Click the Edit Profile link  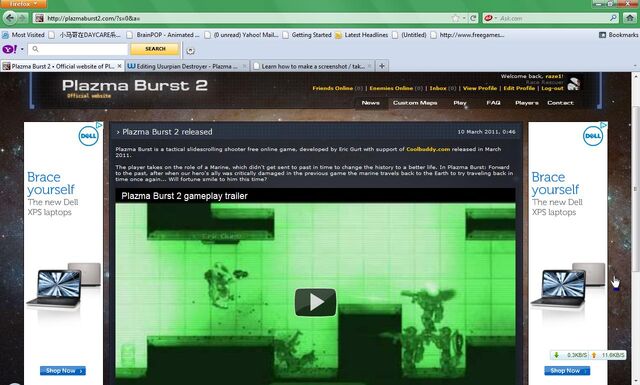pos(519,88)
